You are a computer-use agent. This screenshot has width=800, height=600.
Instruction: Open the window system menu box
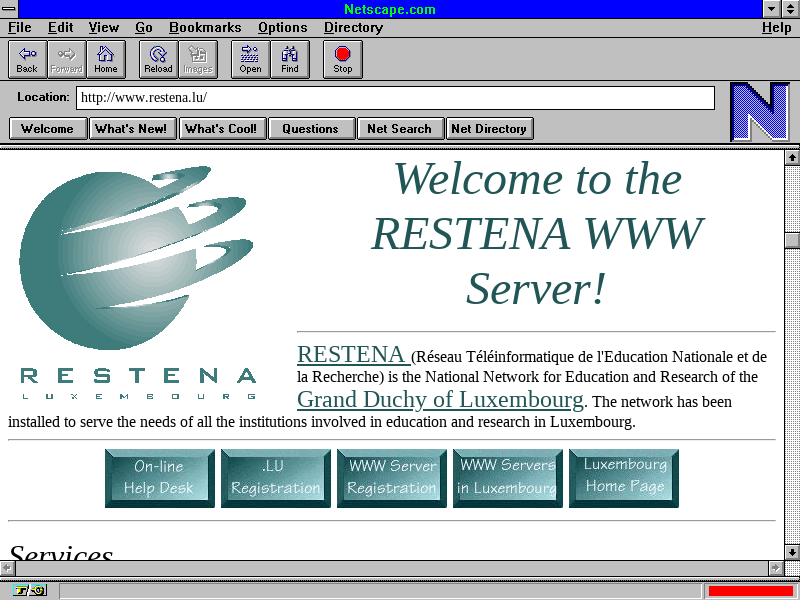click(9, 9)
